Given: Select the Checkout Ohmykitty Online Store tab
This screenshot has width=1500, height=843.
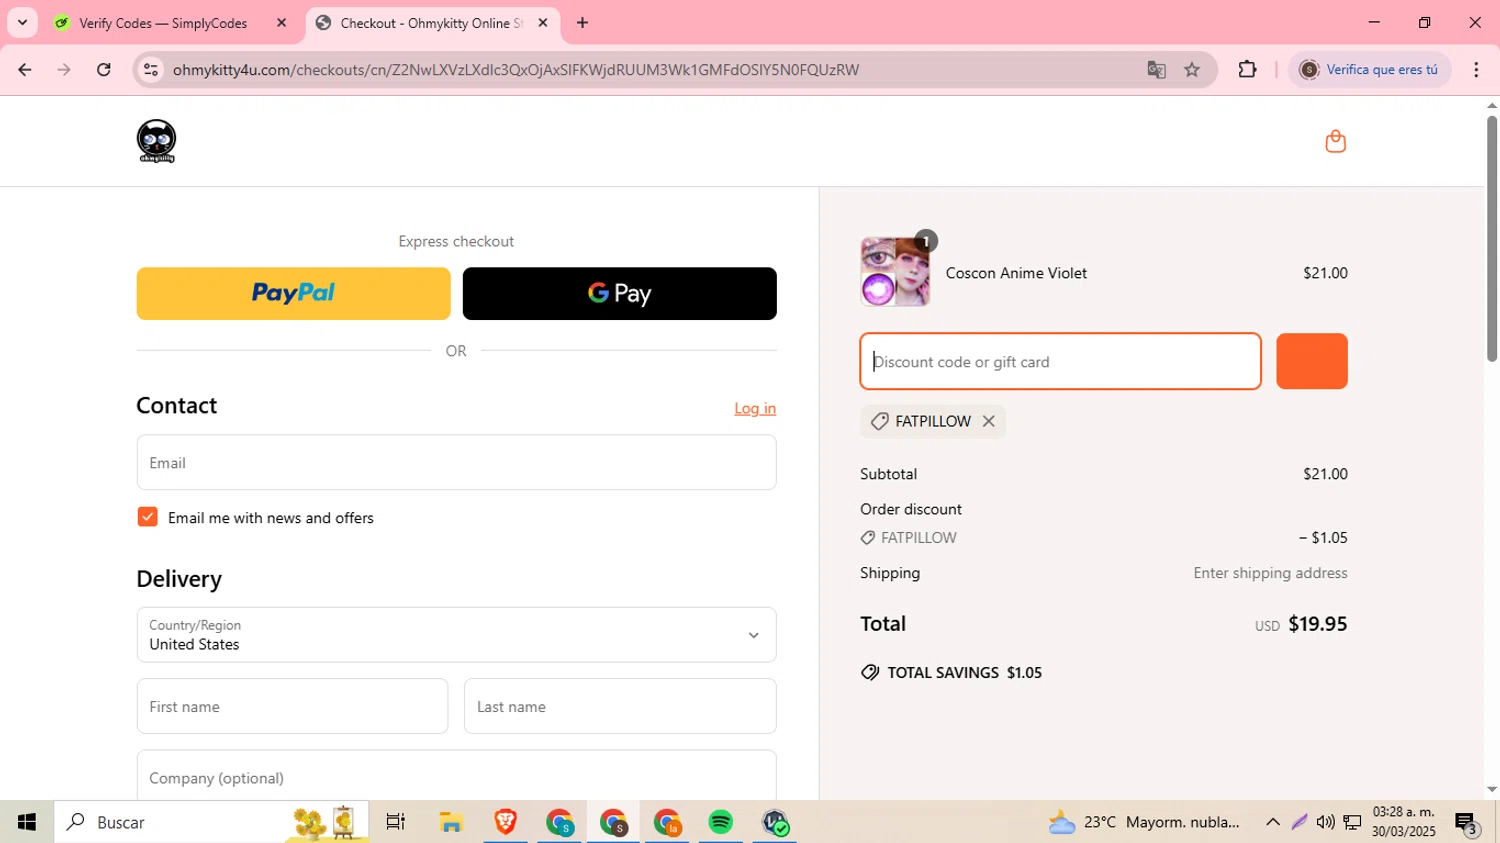Looking at the screenshot, I should click(430, 23).
